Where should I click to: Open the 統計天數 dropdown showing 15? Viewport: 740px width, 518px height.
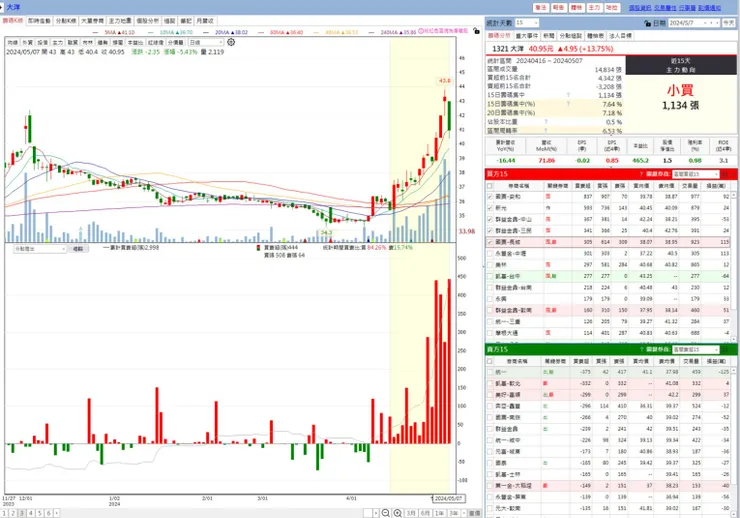(527, 23)
